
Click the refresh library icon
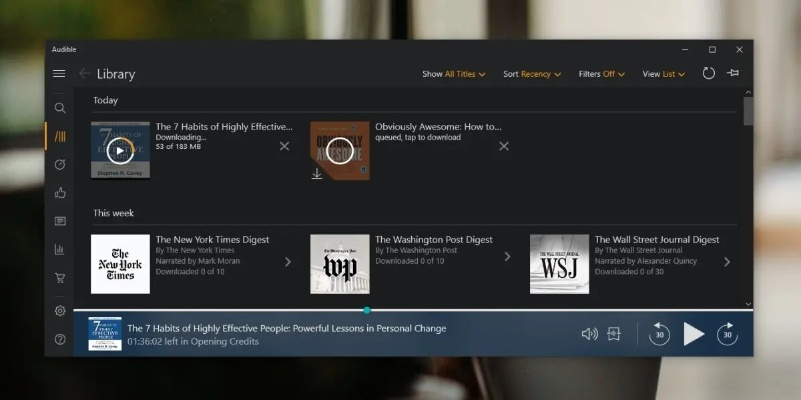pos(709,74)
